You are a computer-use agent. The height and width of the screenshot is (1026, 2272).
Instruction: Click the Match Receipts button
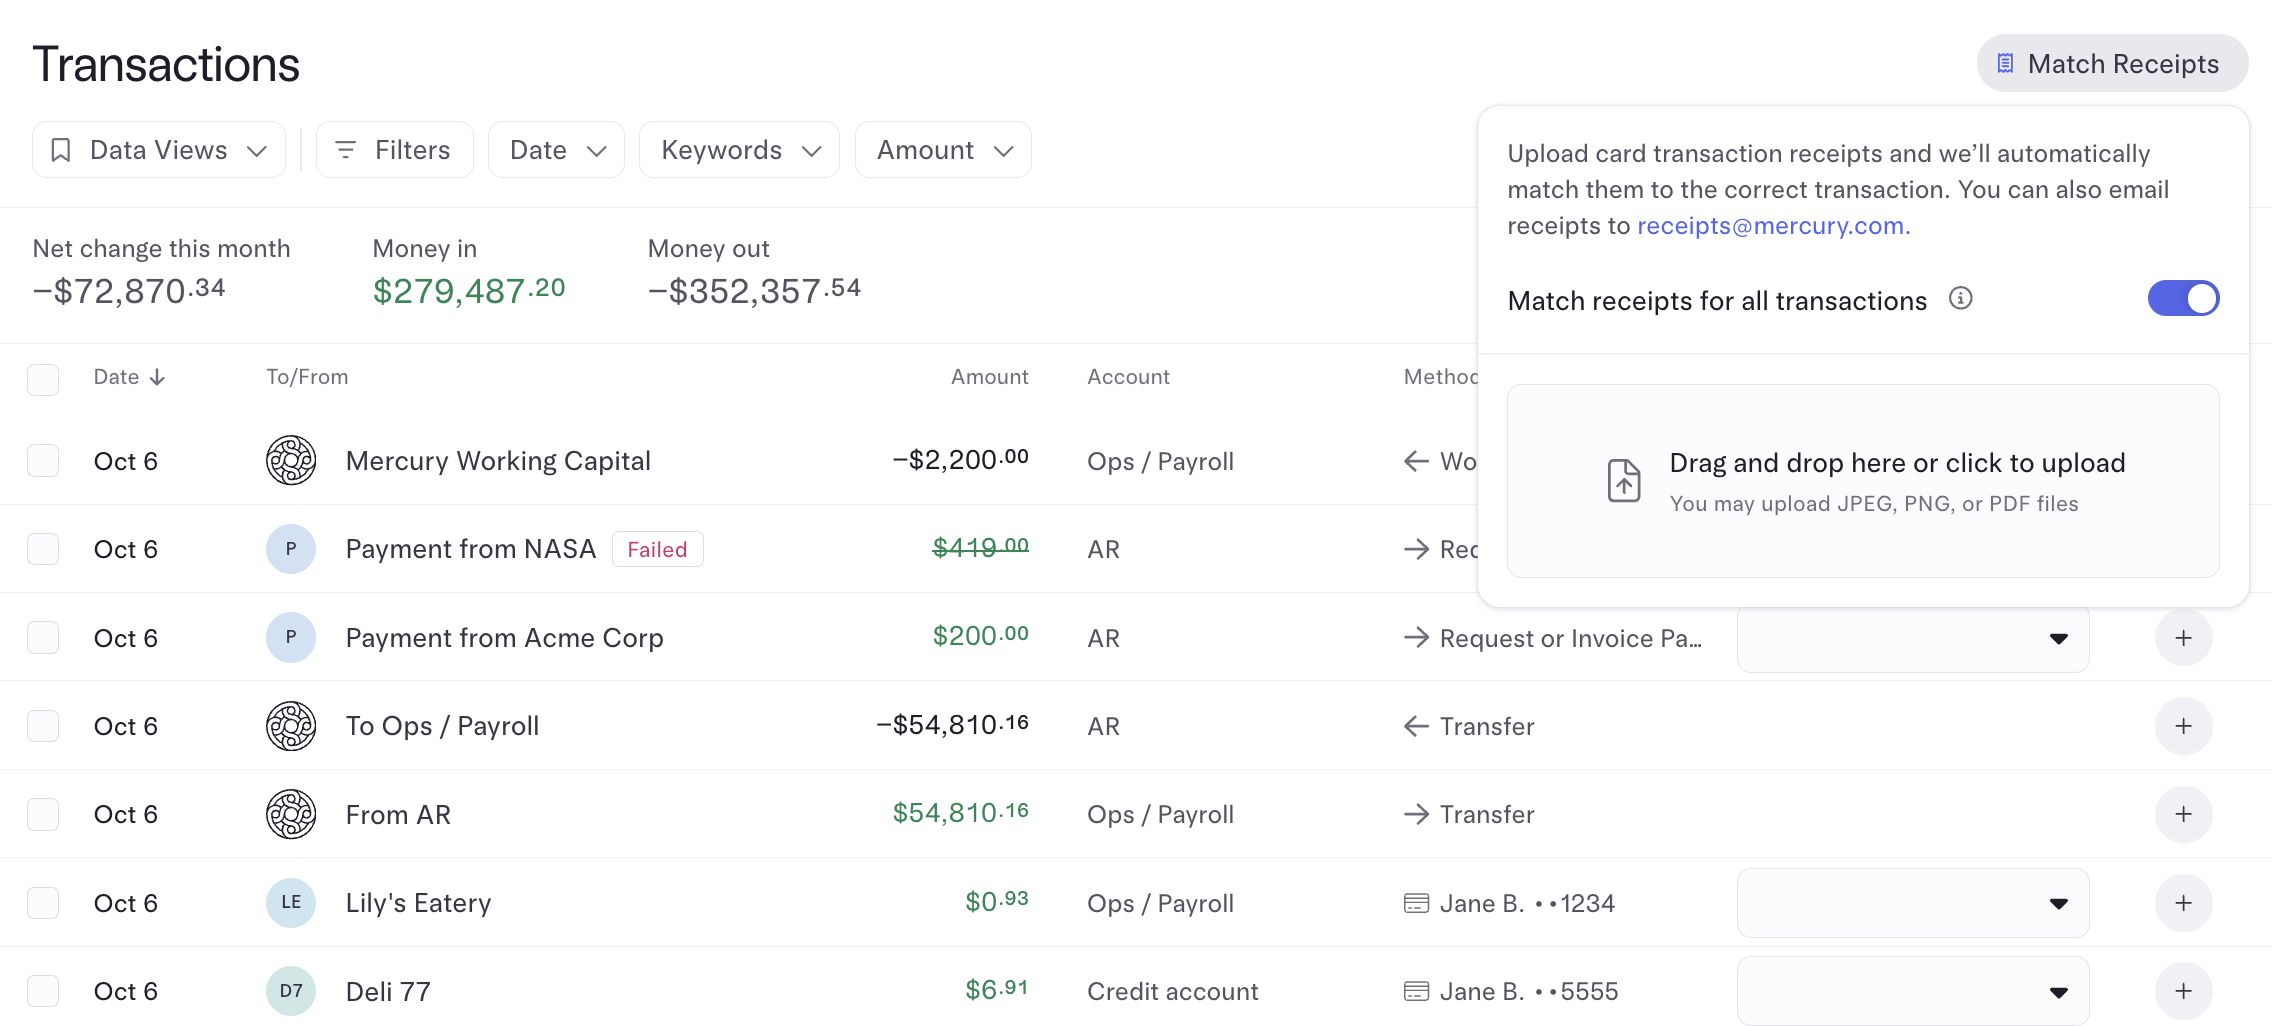pyautogui.click(x=2112, y=64)
